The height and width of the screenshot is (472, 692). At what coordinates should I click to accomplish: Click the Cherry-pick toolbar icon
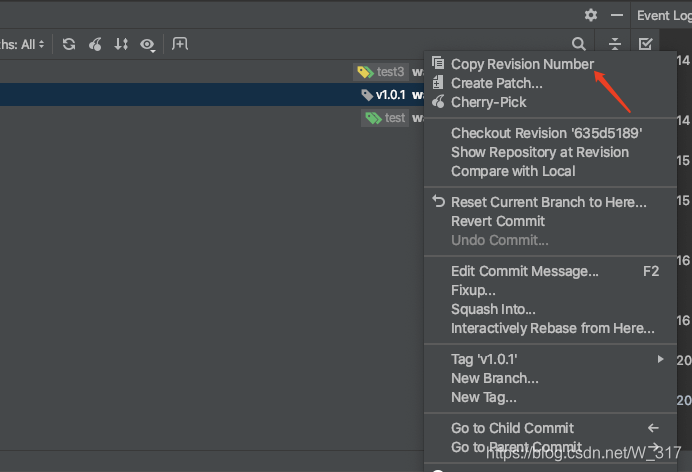95,44
